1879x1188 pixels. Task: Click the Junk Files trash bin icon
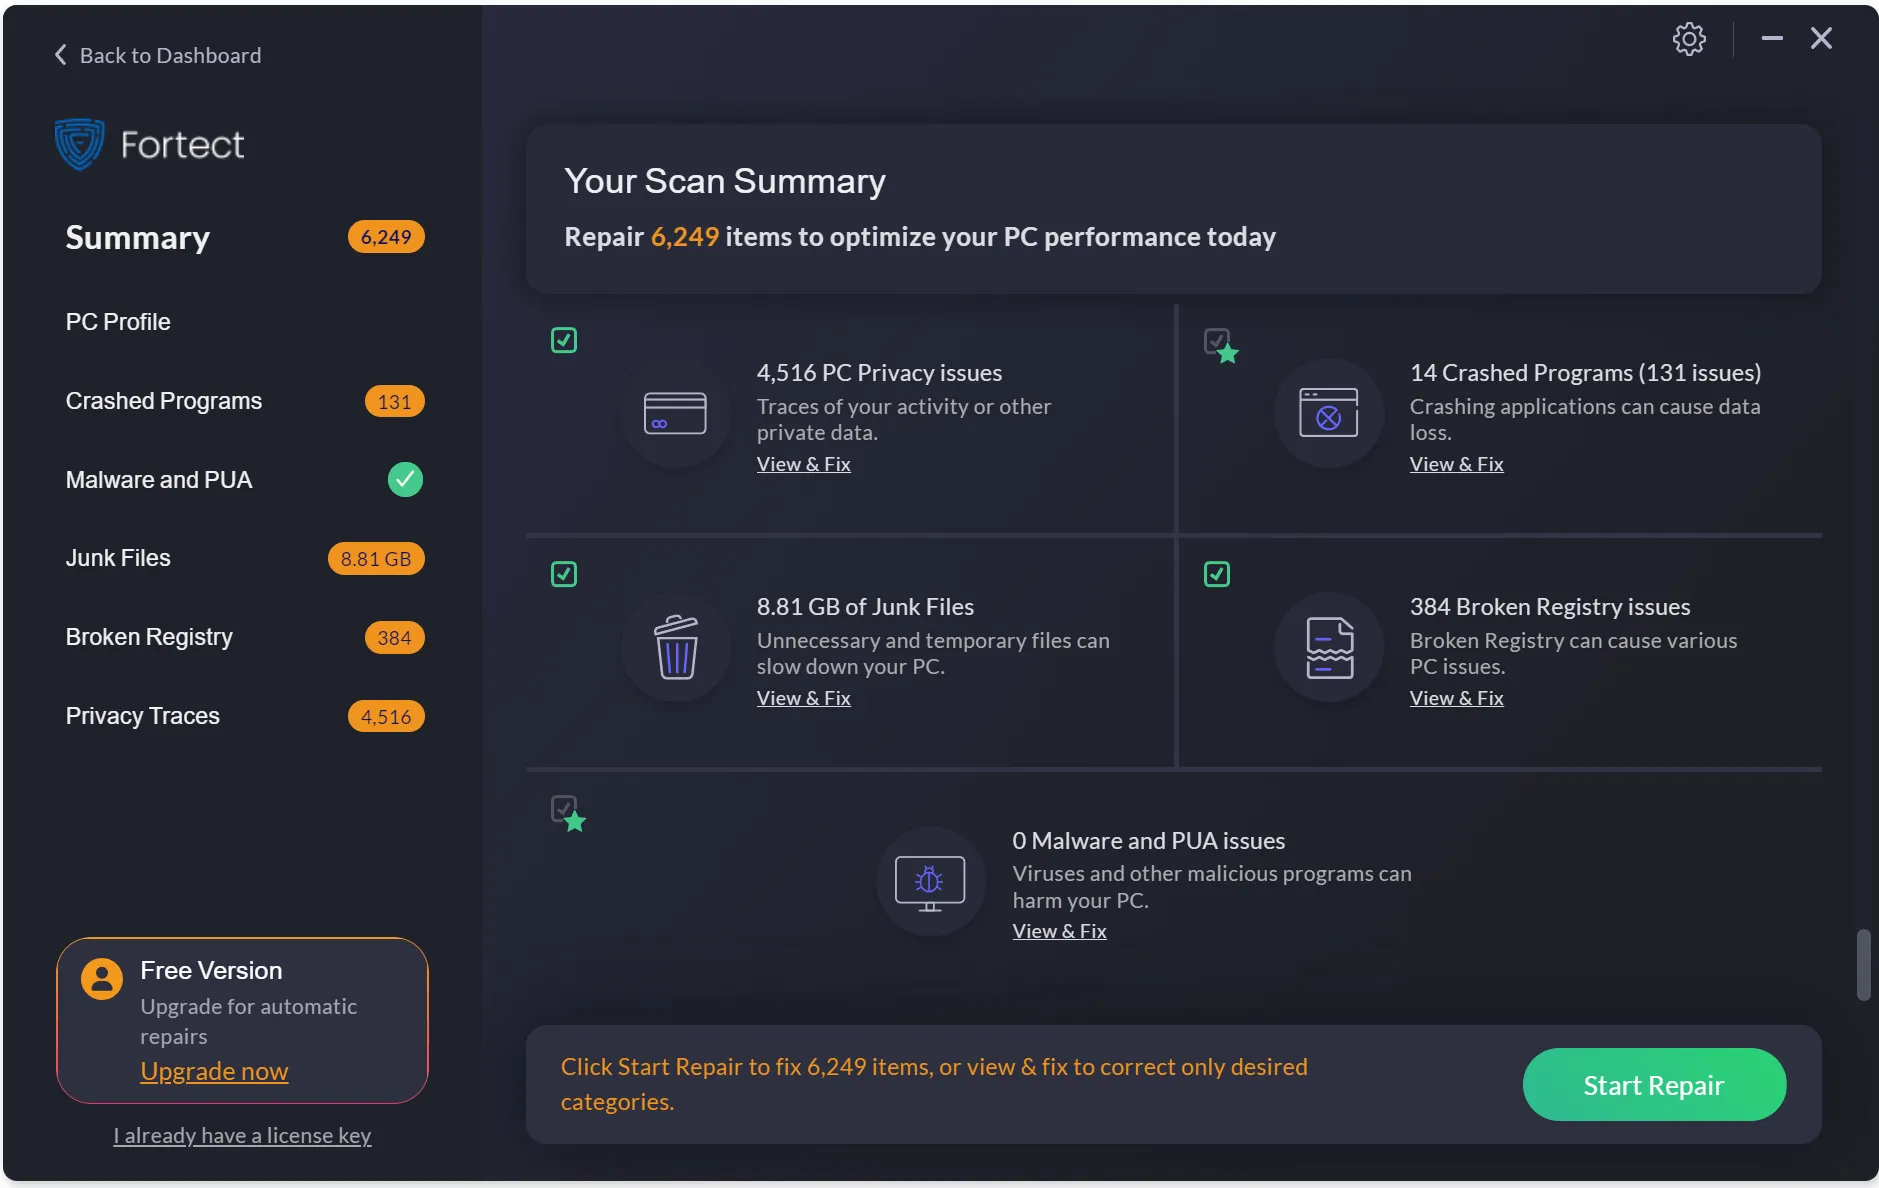(676, 647)
